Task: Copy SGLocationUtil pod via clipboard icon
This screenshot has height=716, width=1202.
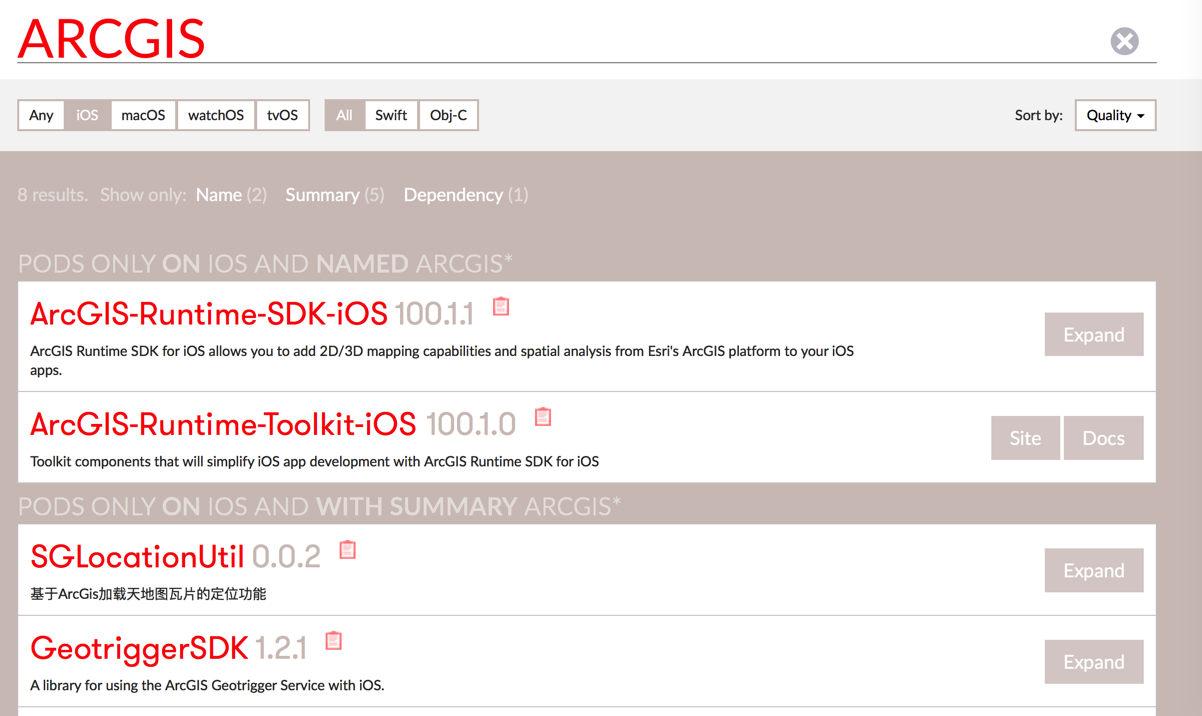Action: tap(348, 550)
